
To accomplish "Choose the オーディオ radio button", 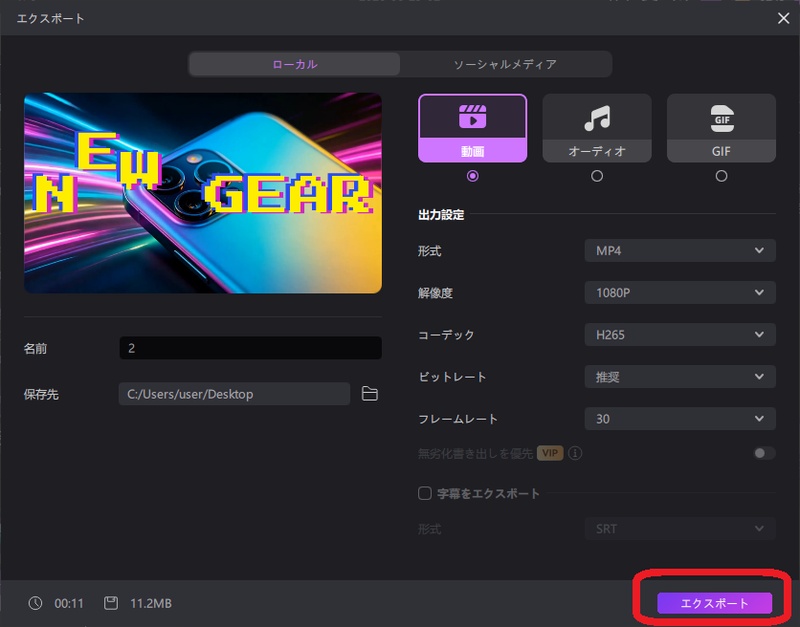I will click(x=597, y=176).
